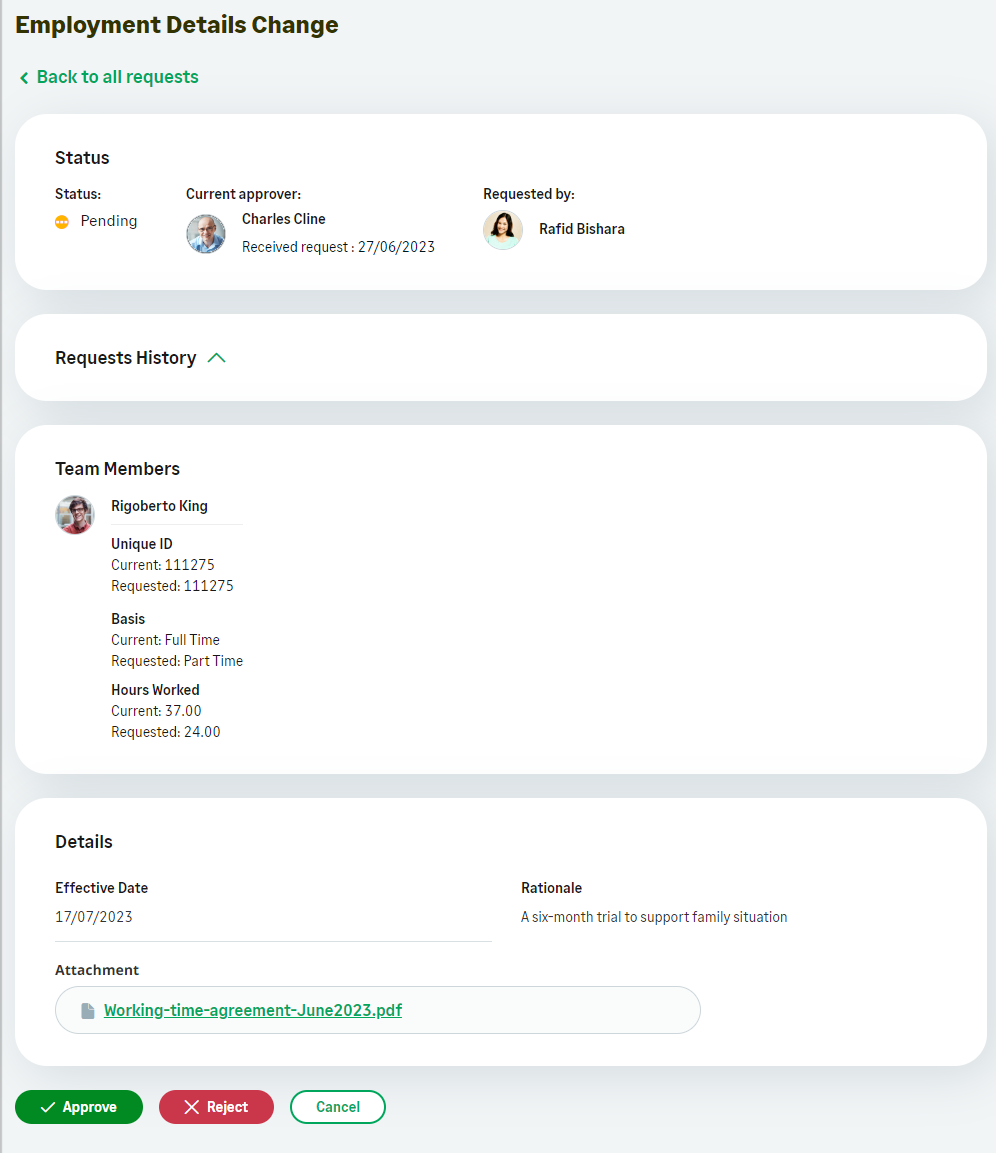This screenshot has height=1153, width=996.
Task: Collapse the Requests History chevron
Action: [217, 358]
